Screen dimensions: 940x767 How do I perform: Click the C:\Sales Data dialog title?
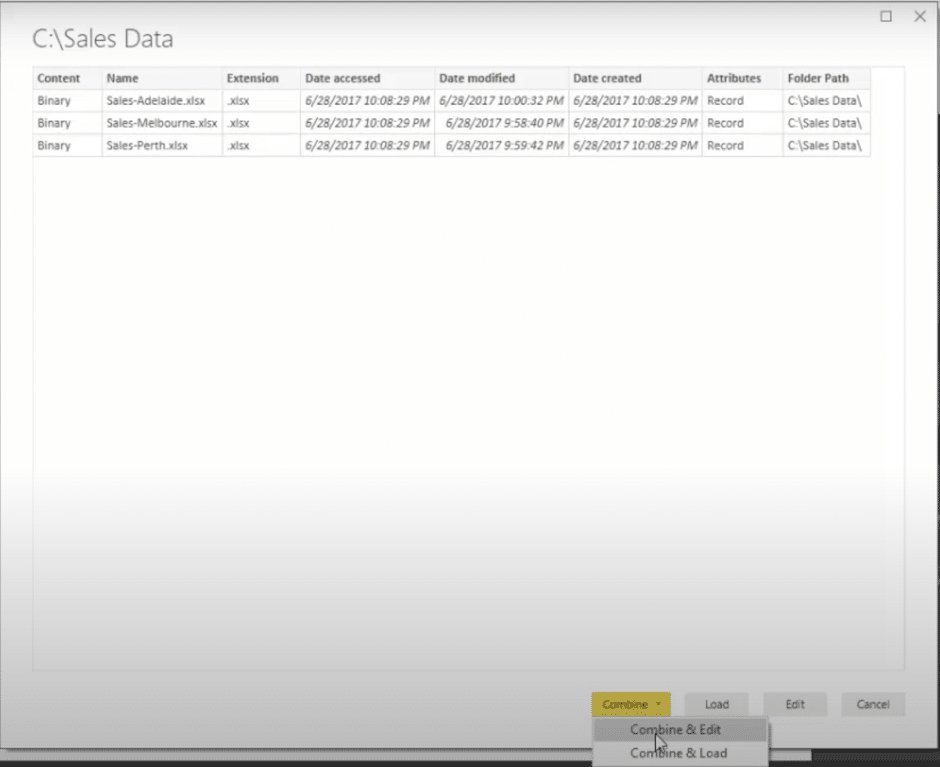103,39
